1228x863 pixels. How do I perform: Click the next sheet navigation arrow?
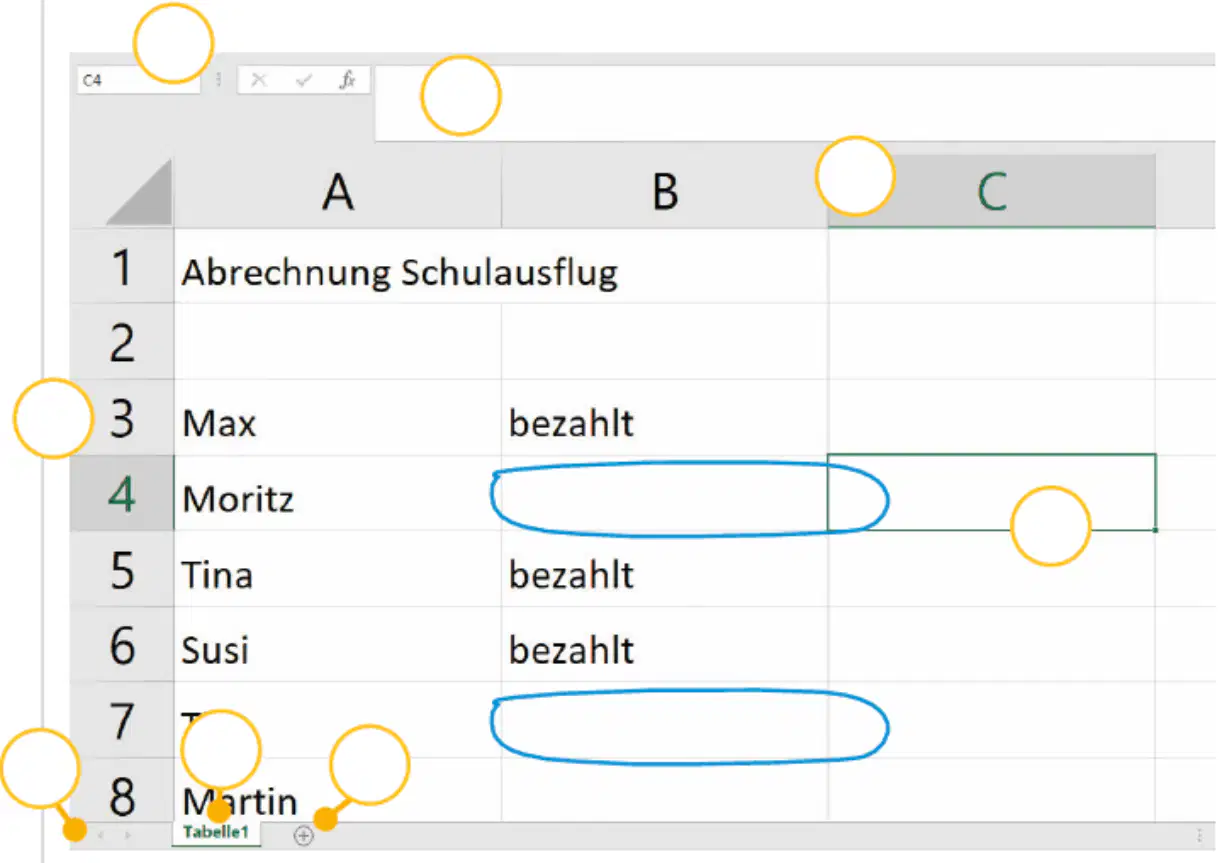tap(127, 834)
